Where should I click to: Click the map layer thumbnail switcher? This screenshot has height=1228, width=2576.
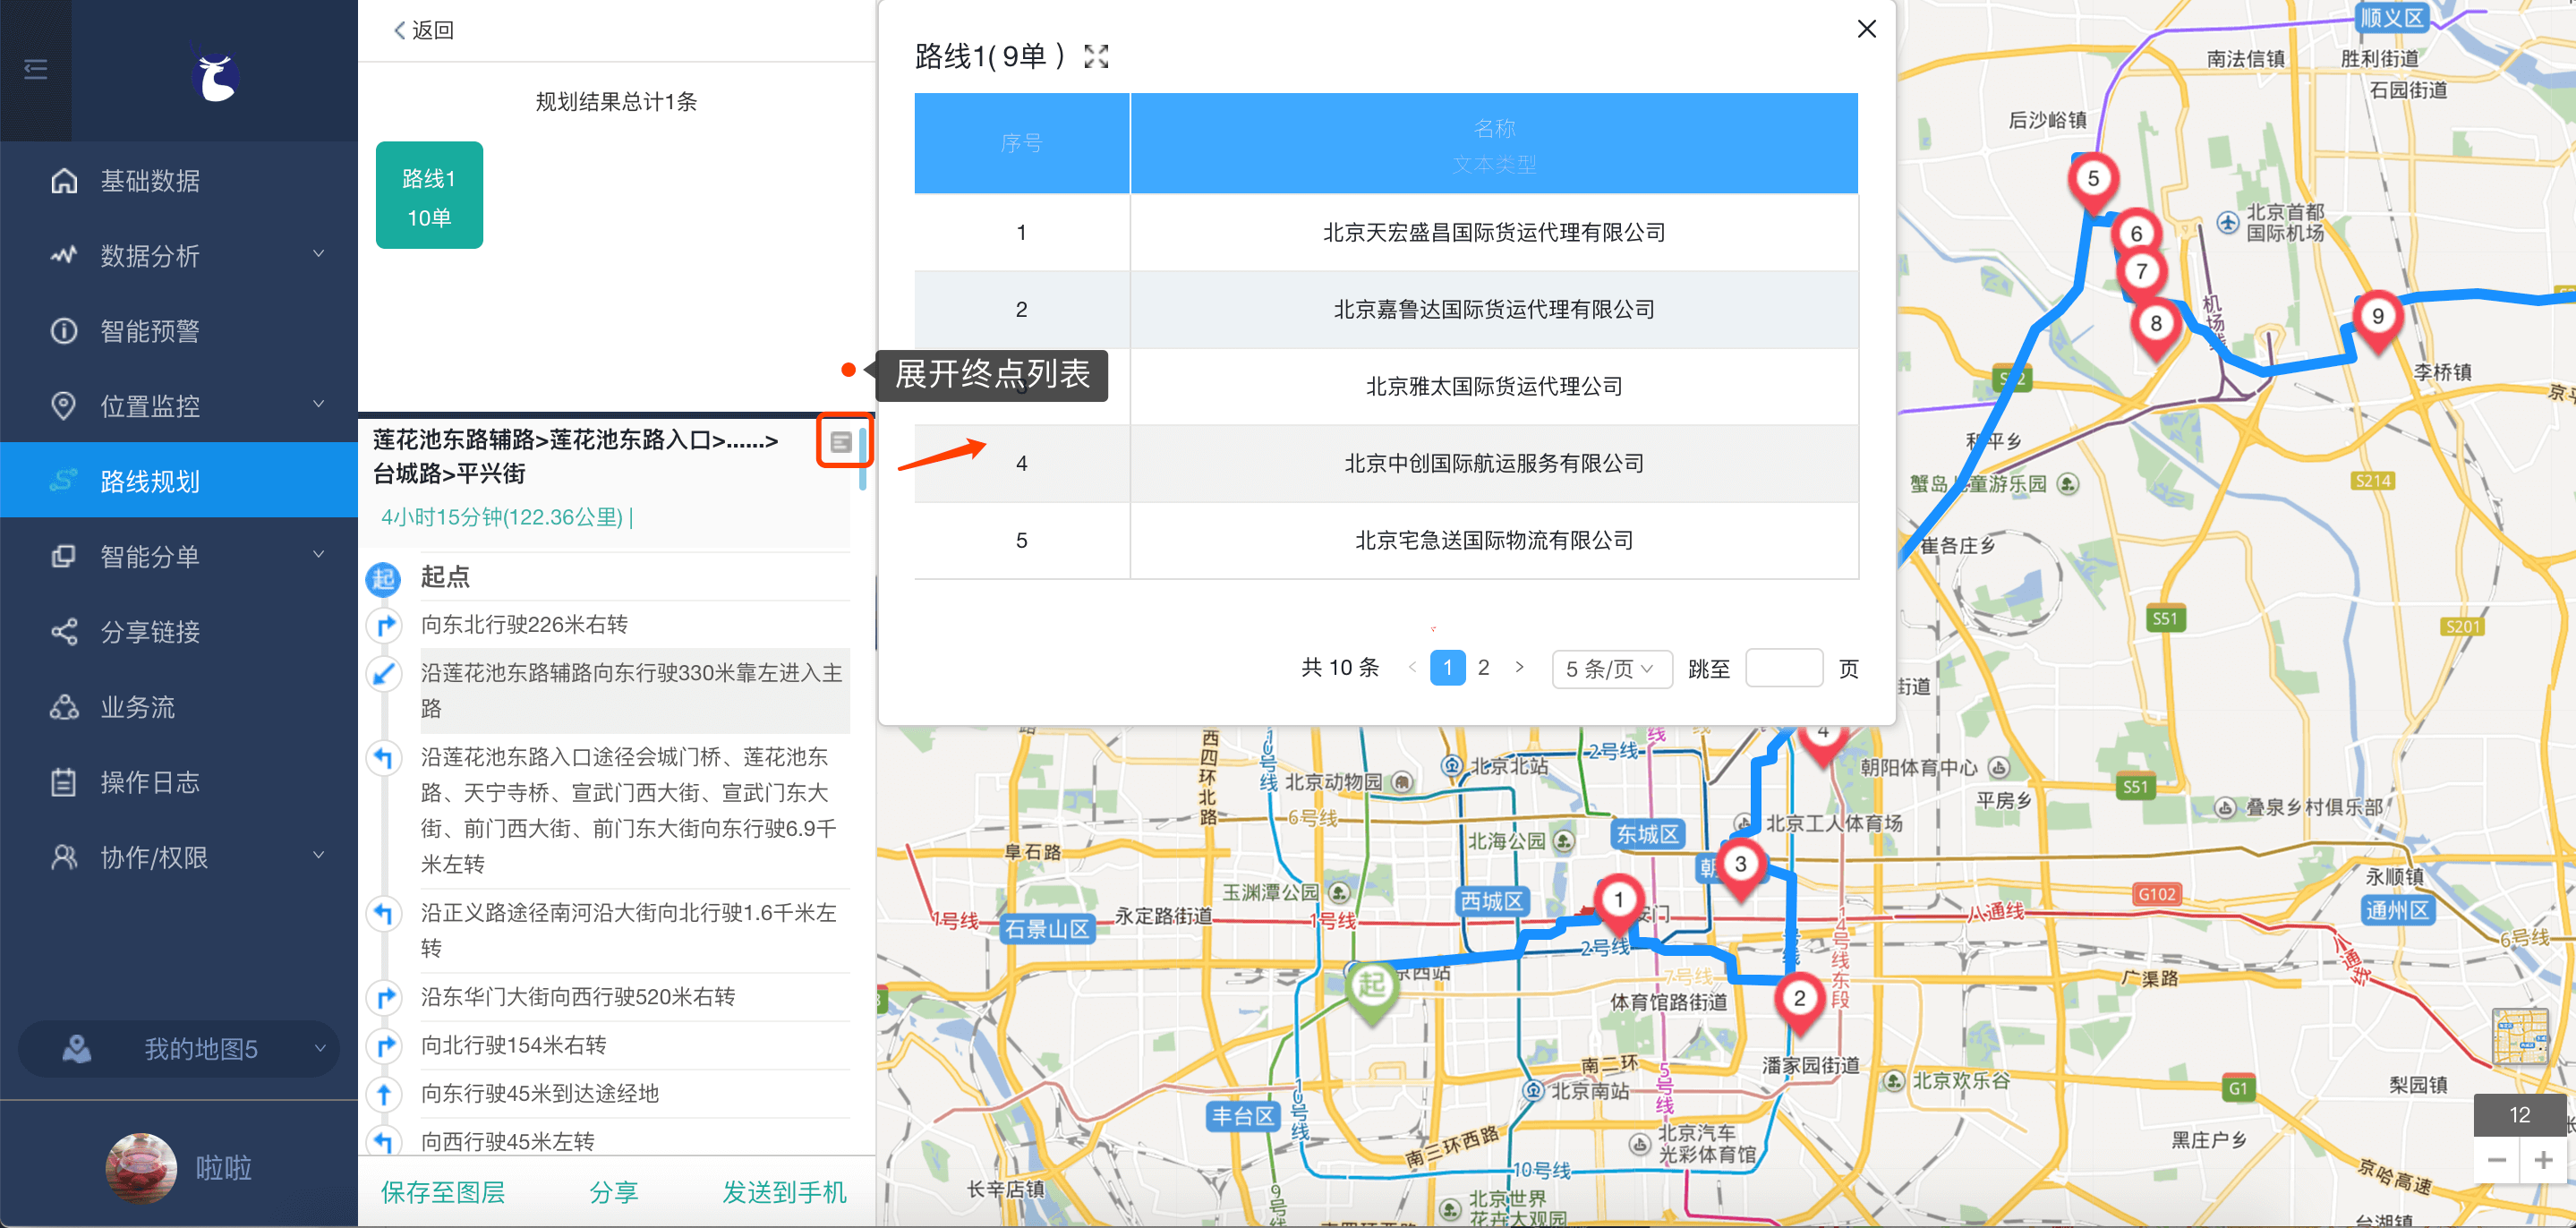[x=2521, y=1036]
